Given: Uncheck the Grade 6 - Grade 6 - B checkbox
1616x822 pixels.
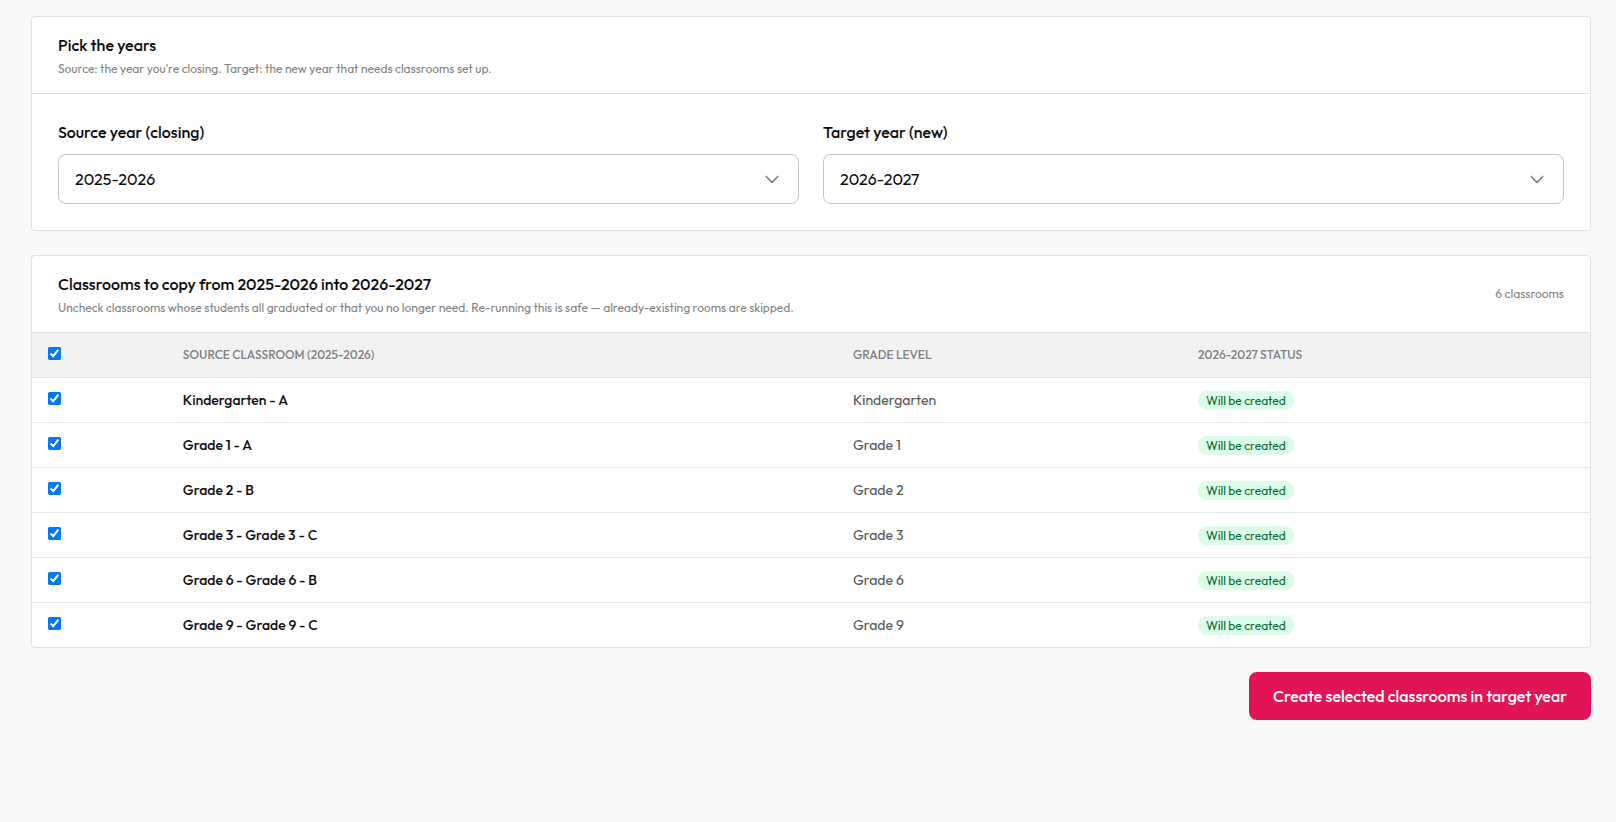Looking at the screenshot, I should 55,579.
